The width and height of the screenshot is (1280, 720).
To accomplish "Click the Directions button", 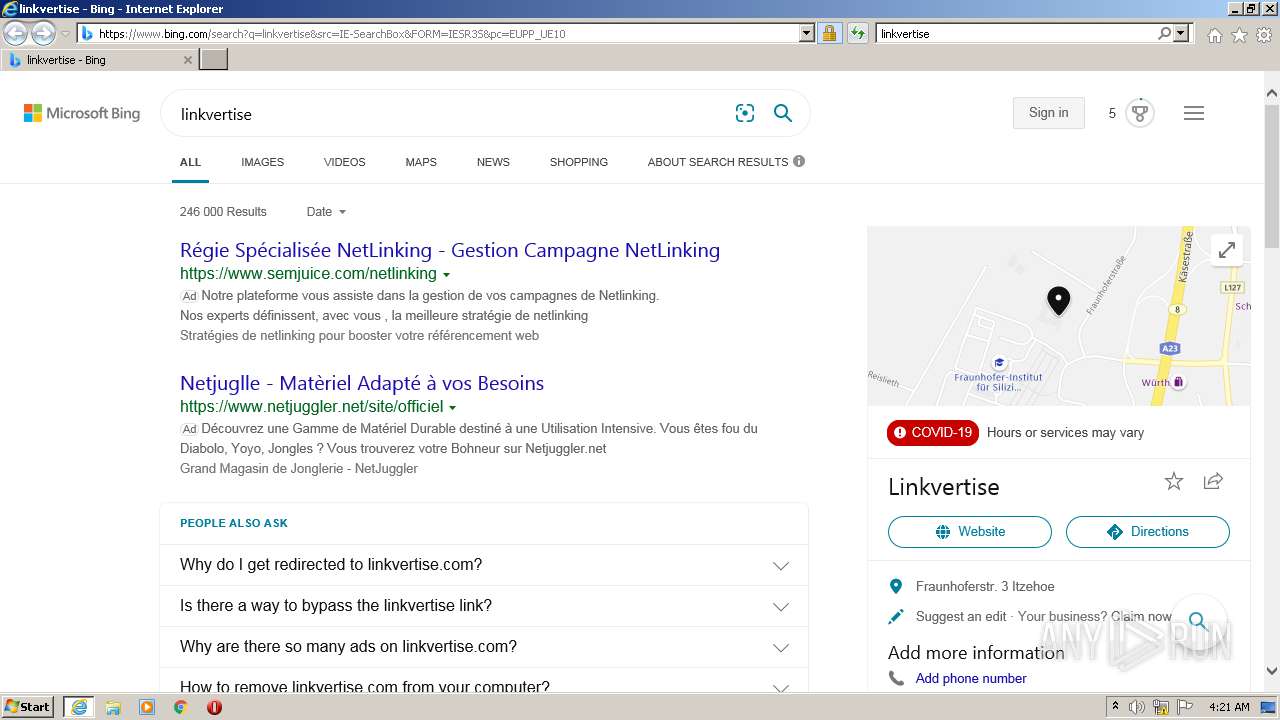I will click(1147, 532).
